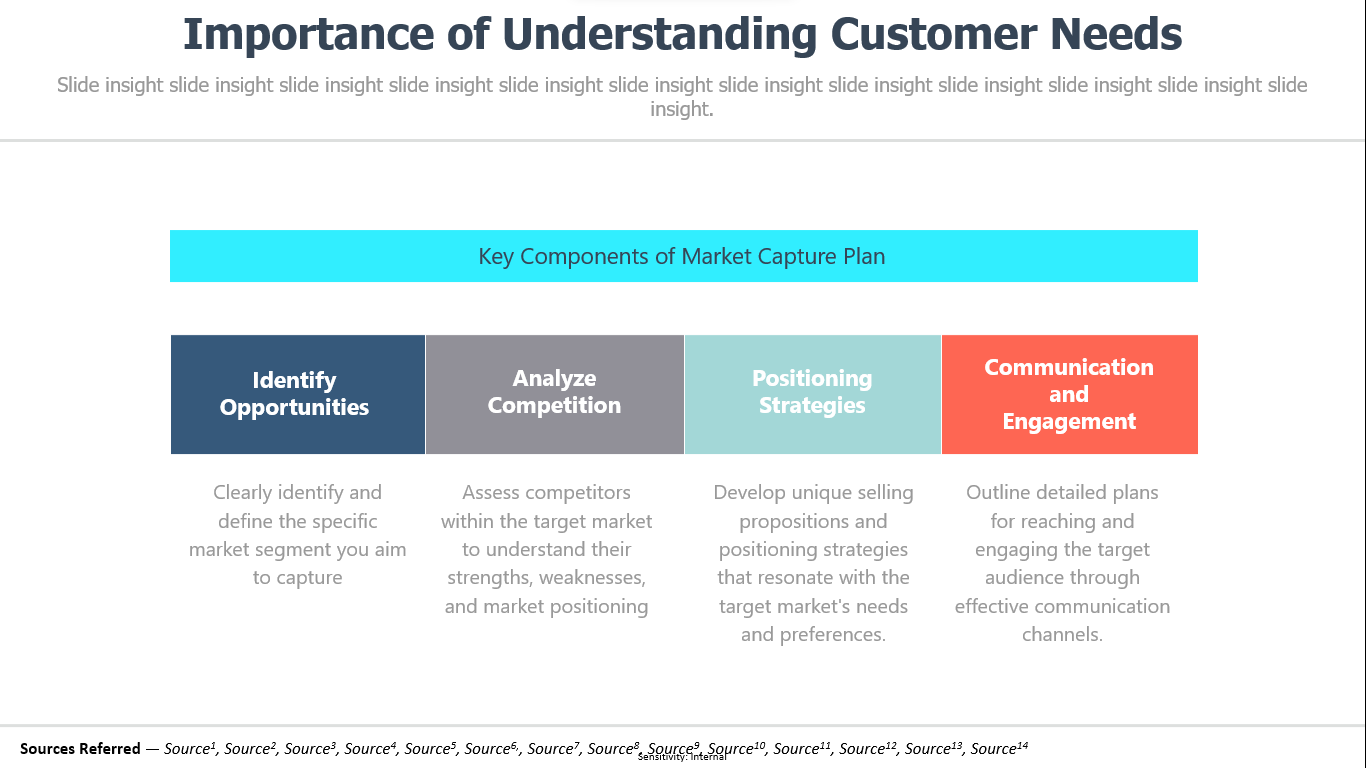This screenshot has width=1366, height=768.
Task: Click the slide title 'Importance of Understanding Customer Needs'
Action: (x=682, y=34)
